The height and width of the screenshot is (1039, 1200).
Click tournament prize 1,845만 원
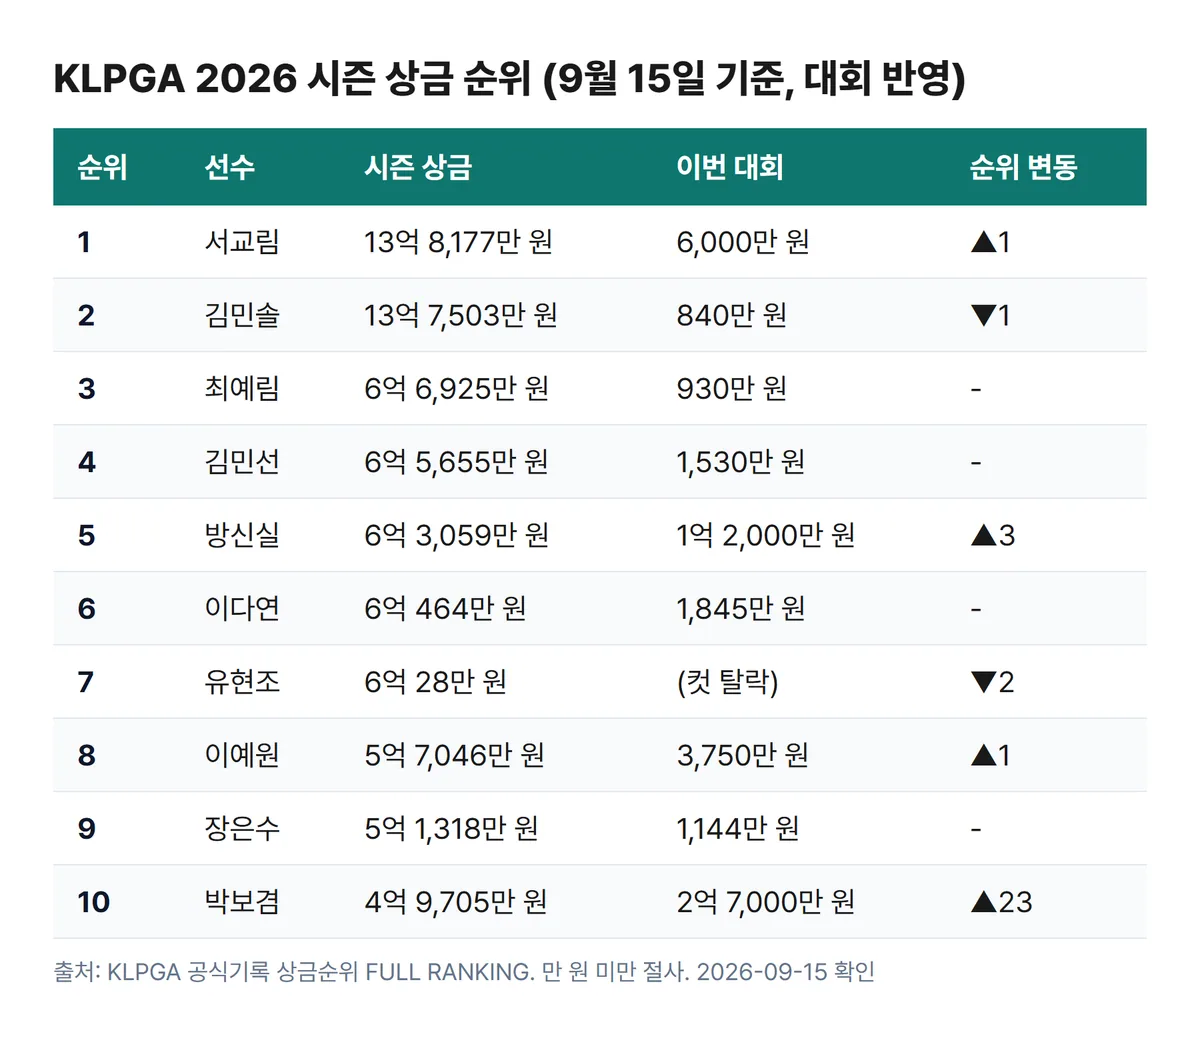(x=741, y=608)
